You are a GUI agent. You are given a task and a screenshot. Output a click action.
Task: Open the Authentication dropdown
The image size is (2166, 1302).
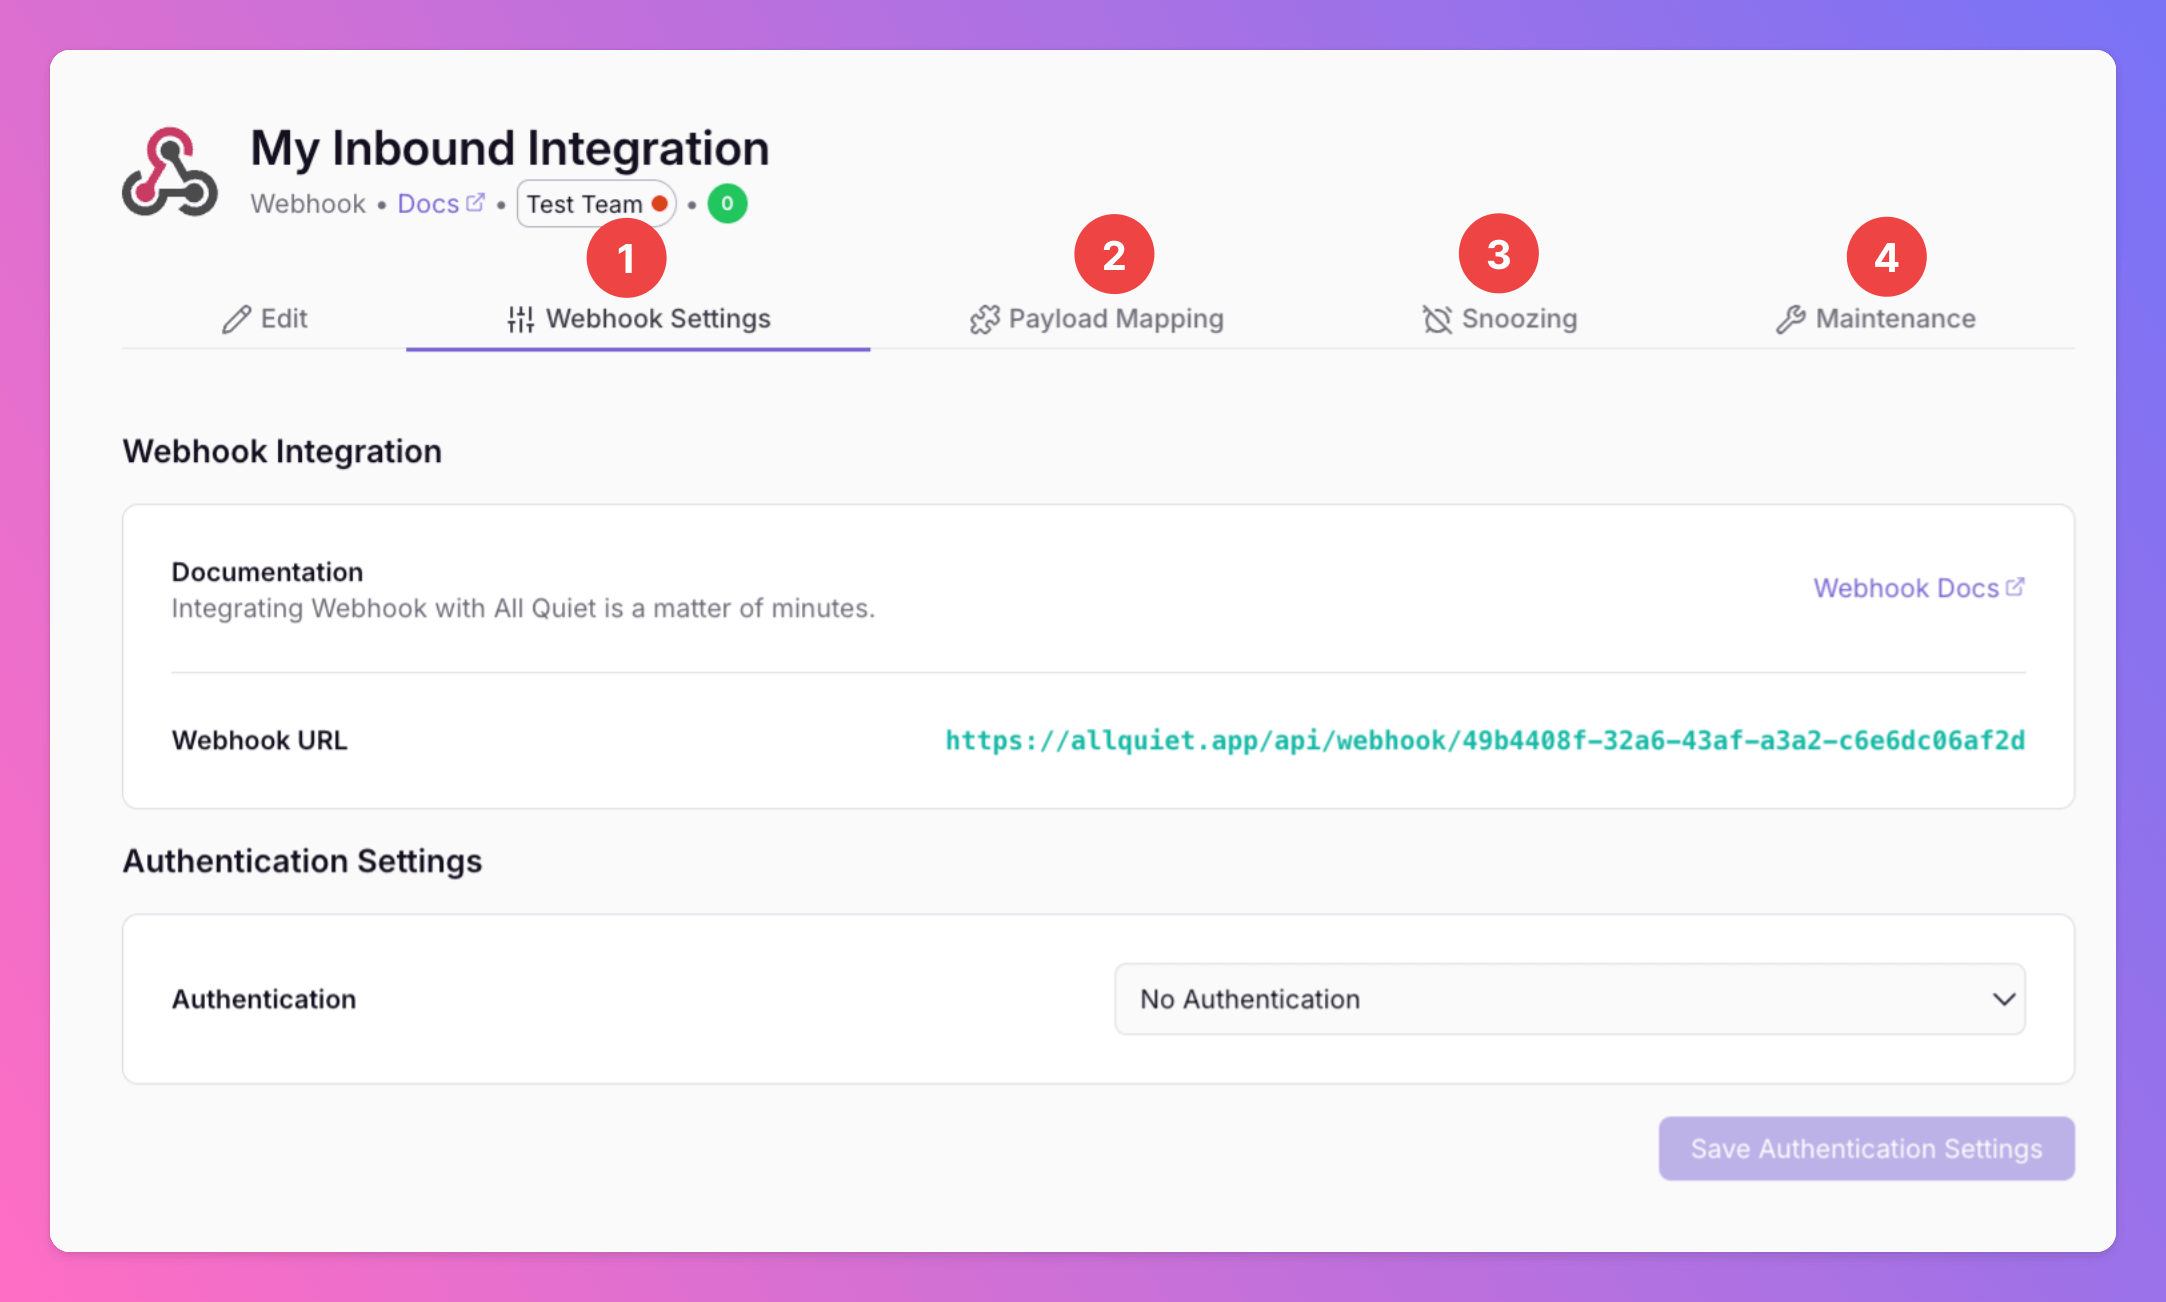[1569, 999]
